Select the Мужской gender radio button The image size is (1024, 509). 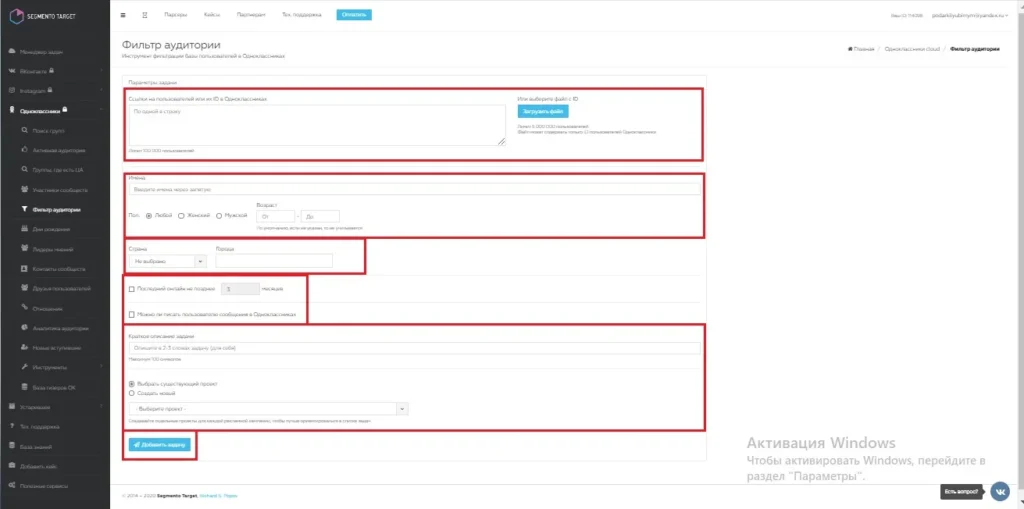tap(219, 216)
